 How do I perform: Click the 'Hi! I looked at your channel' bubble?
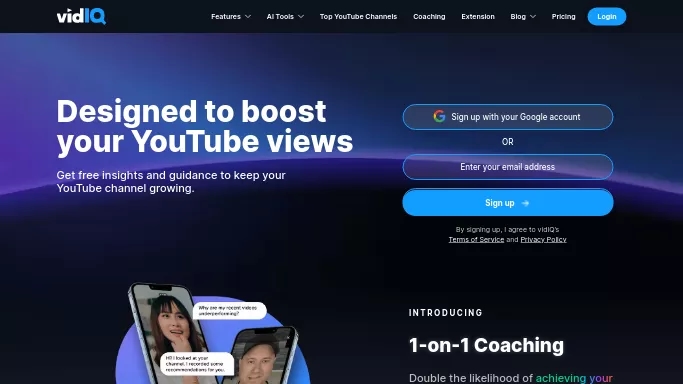click(x=197, y=364)
